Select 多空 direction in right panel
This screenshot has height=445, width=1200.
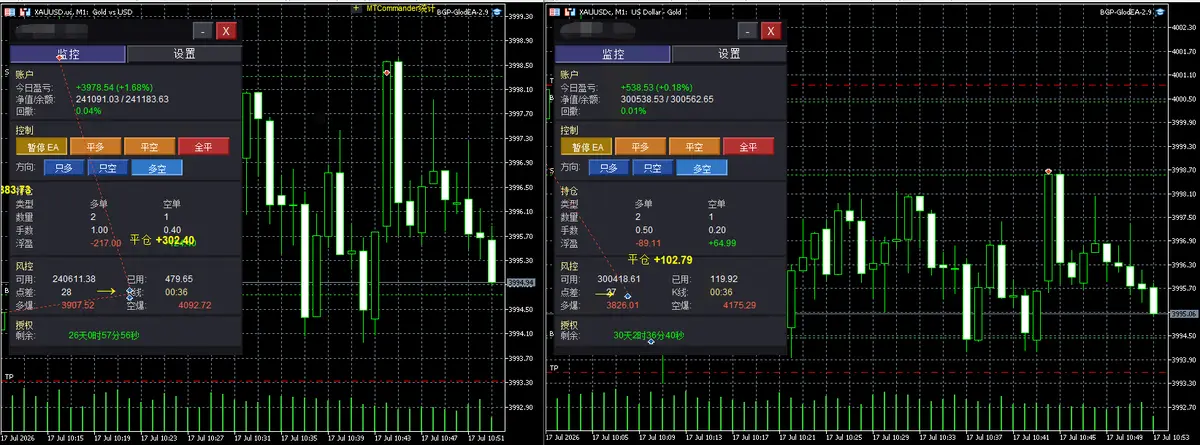coord(703,168)
